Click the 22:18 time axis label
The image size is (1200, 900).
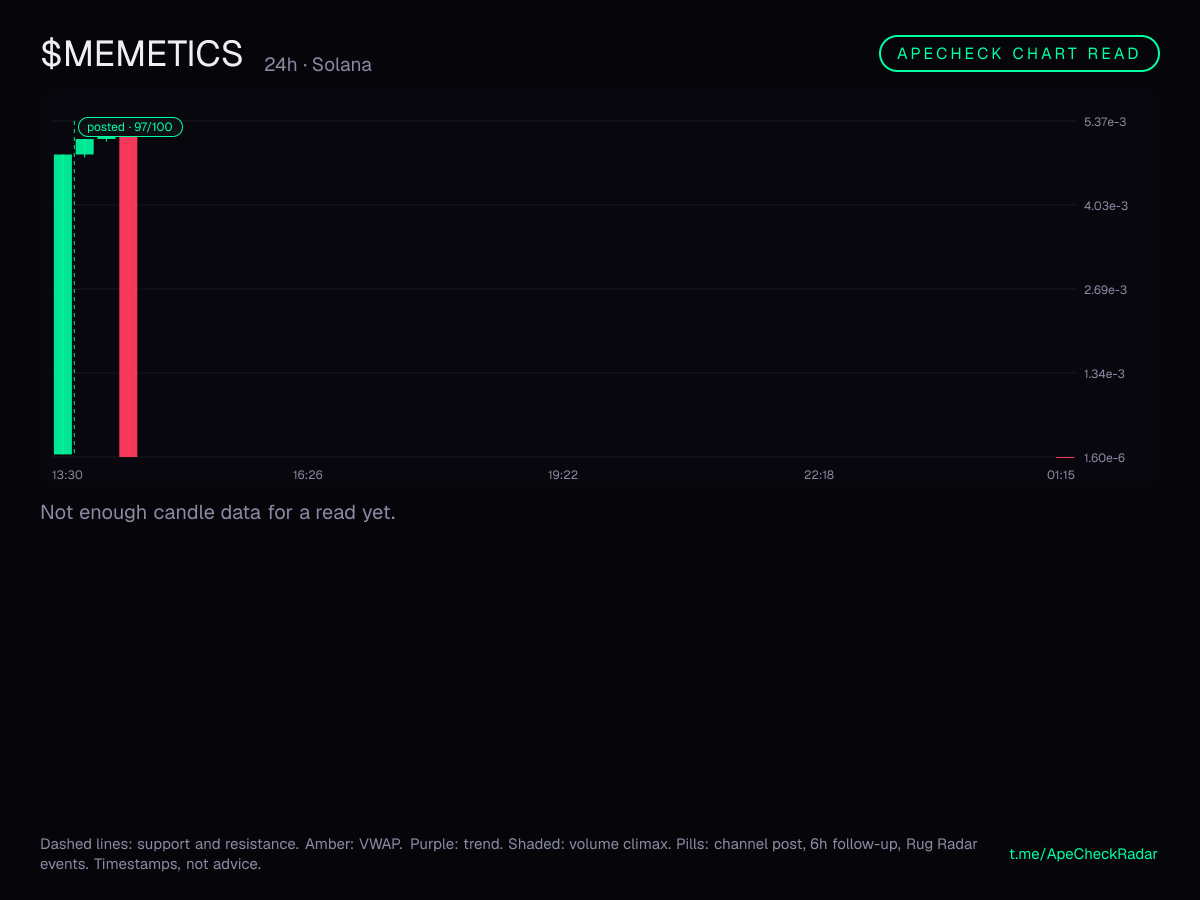click(819, 475)
